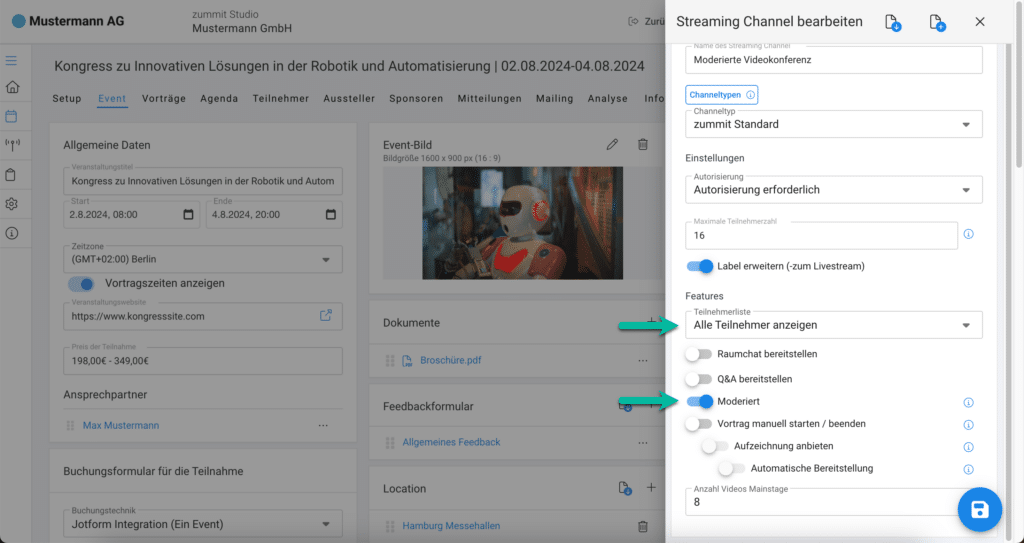Open the external link icon for Veranstaltungswebsite
The height and width of the screenshot is (543, 1024).
326,315
